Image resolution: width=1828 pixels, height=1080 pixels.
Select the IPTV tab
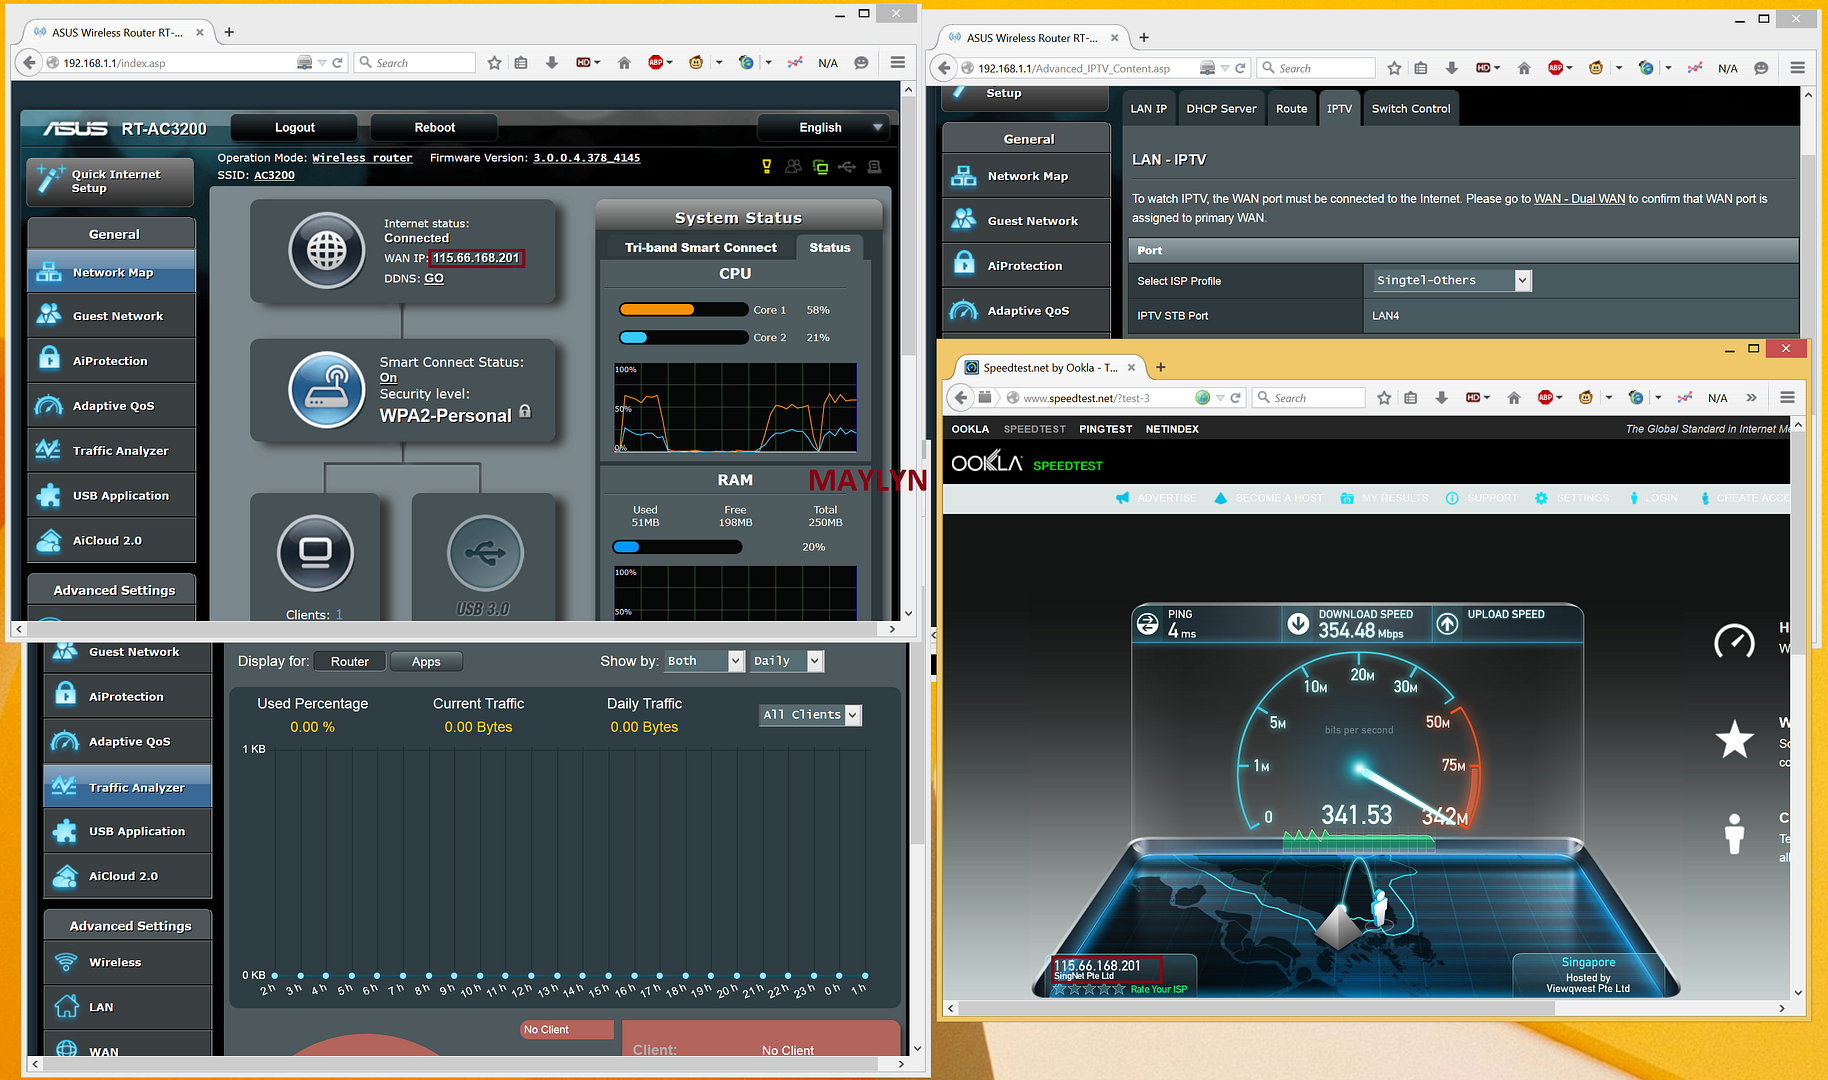(1339, 108)
